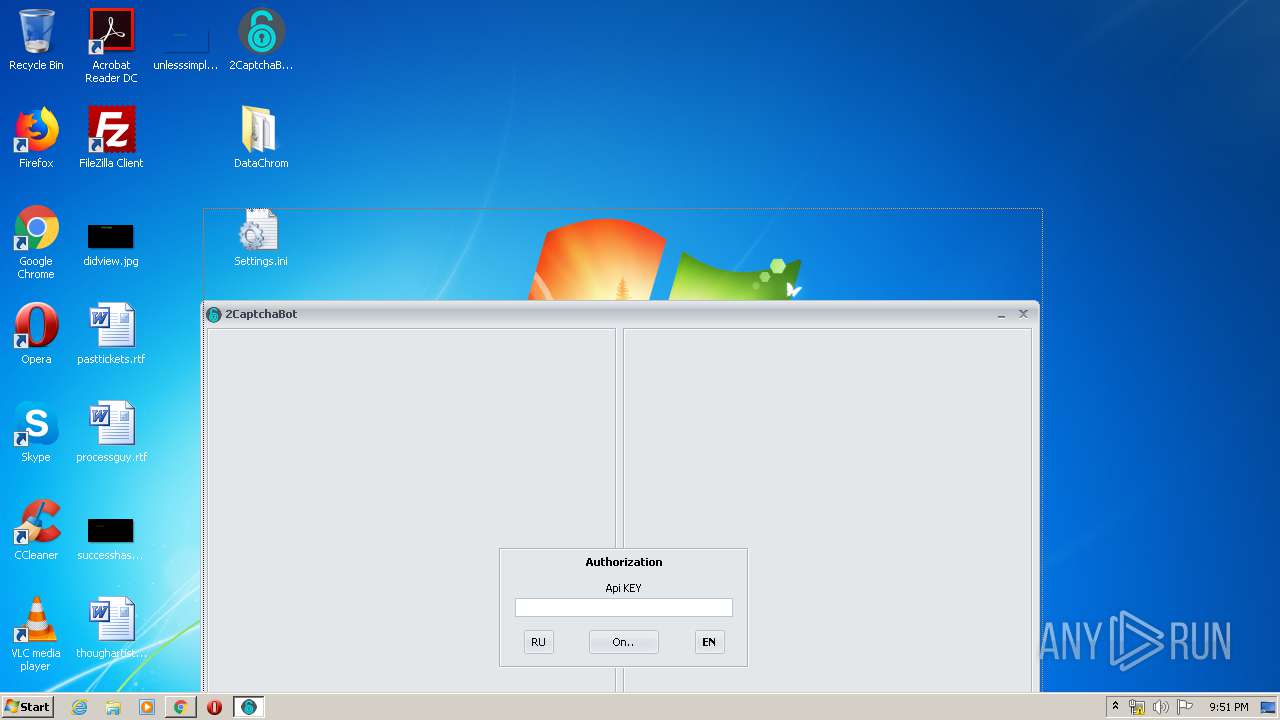Viewport: 1280px width, 720px height.
Task: Open the network tray icon
Action: pyautogui.click(x=1137, y=707)
